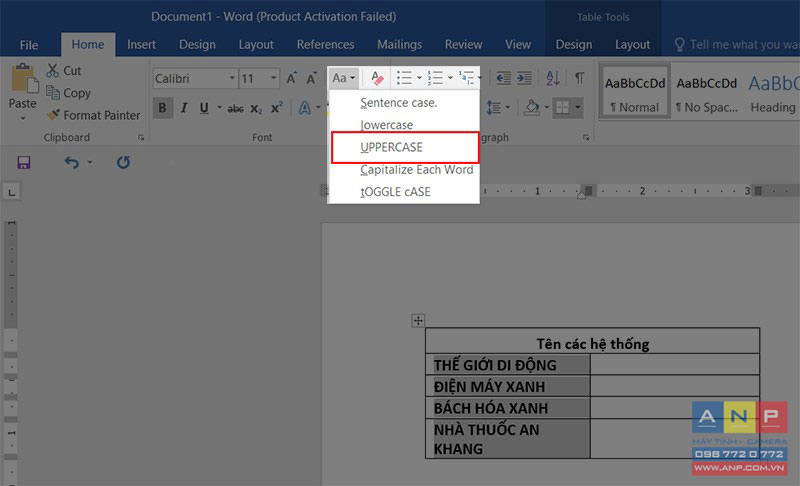
Task: Toggle superscript formatting
Action: [x=277, y=108]
